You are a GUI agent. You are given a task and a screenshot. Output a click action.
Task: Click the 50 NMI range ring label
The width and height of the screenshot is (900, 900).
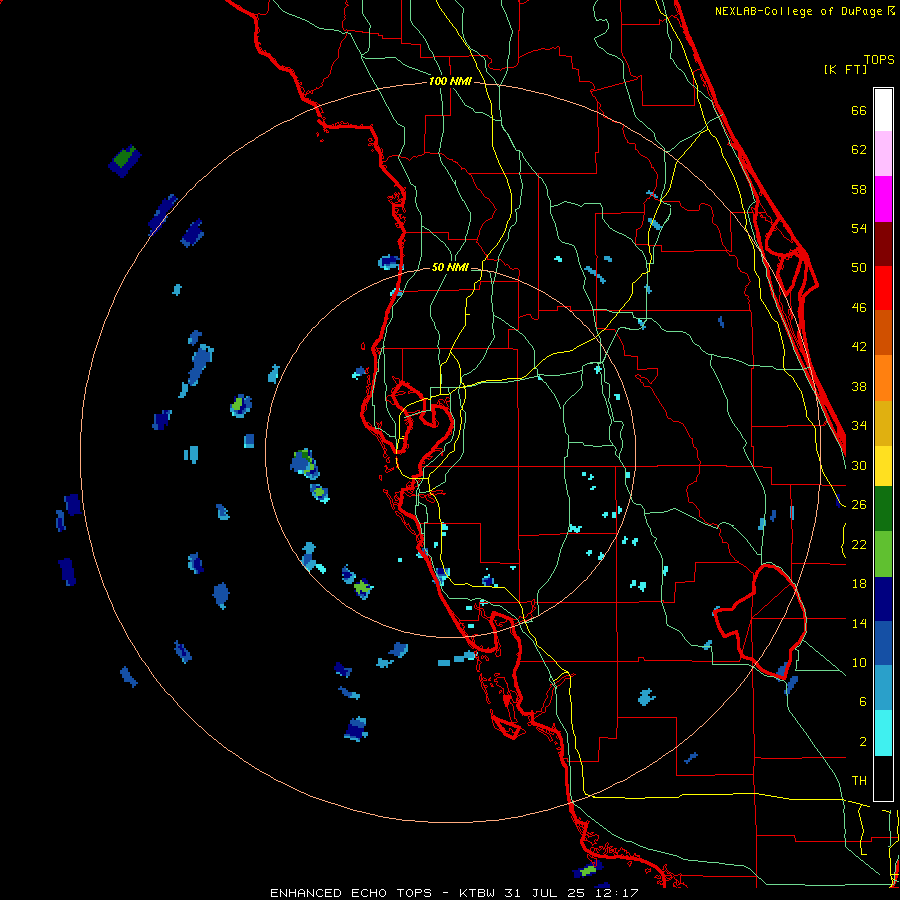450,267
